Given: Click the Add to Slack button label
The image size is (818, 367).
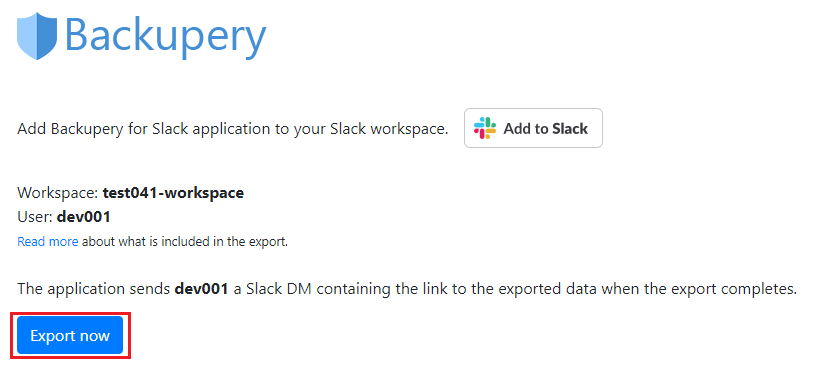Looking at the screenshot, I should point(546,128).
